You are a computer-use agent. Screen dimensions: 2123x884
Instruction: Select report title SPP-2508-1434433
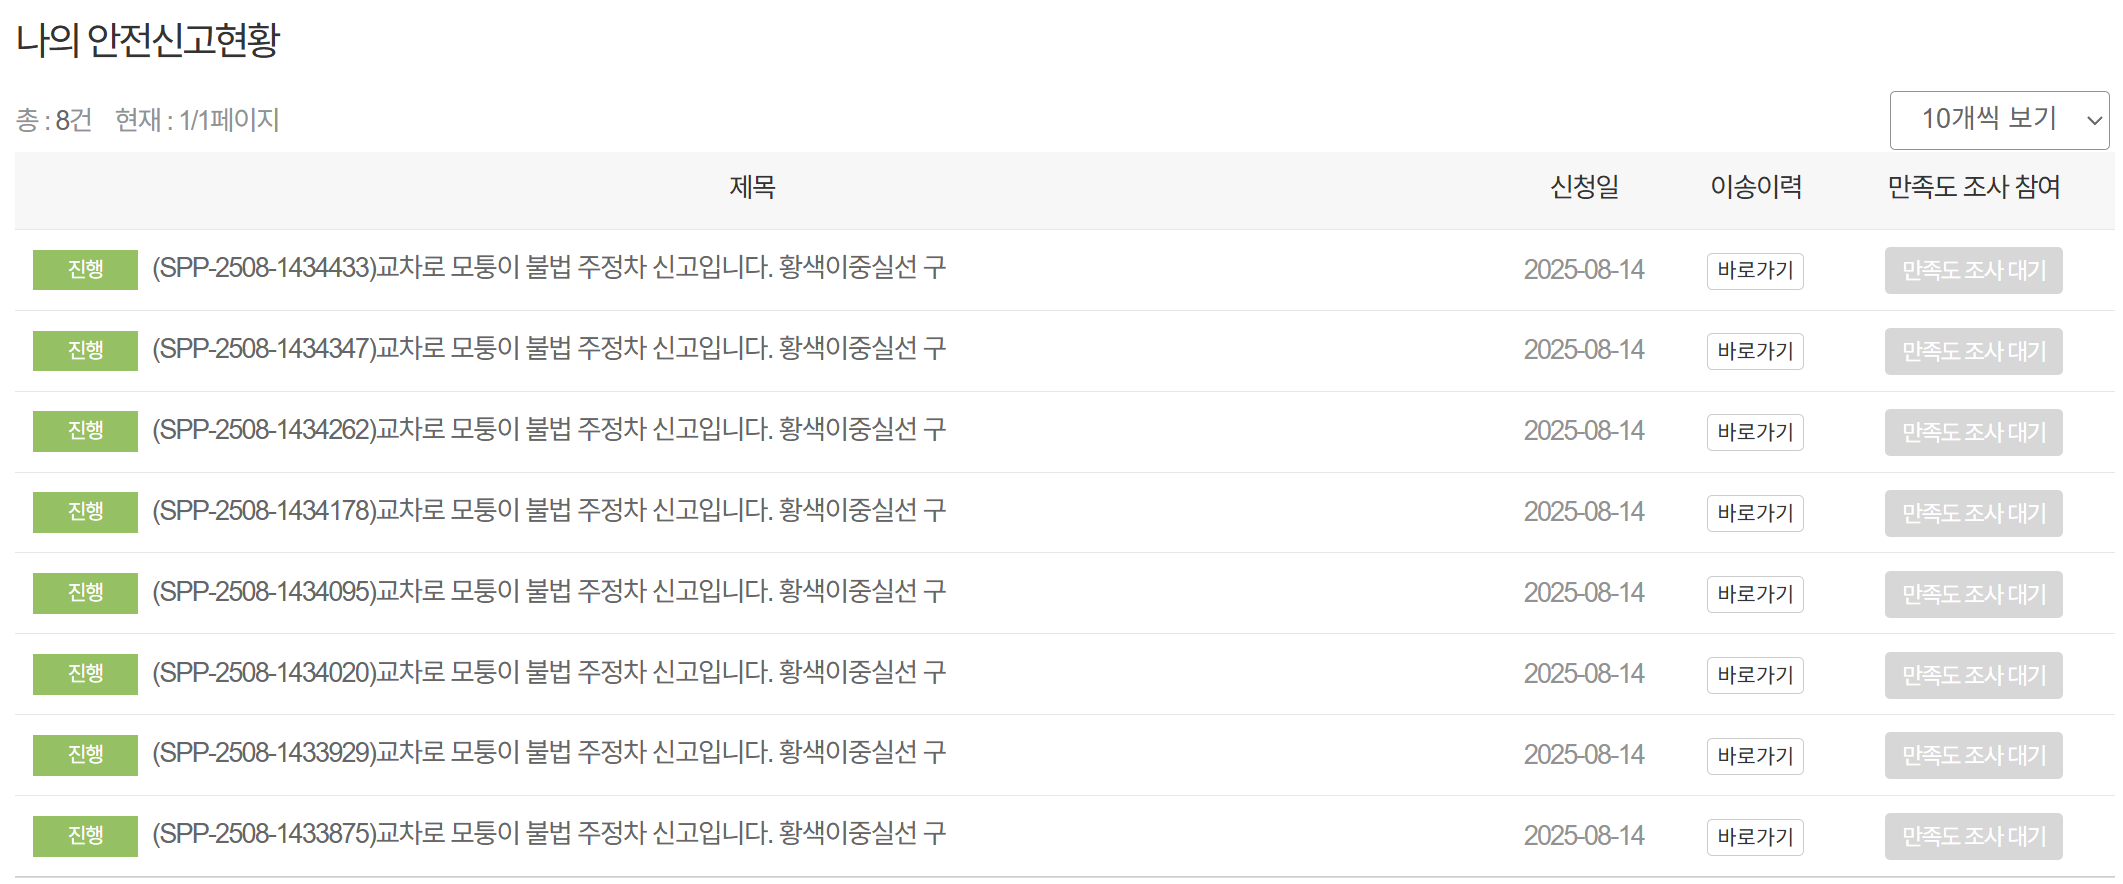[x=546, y=268]
